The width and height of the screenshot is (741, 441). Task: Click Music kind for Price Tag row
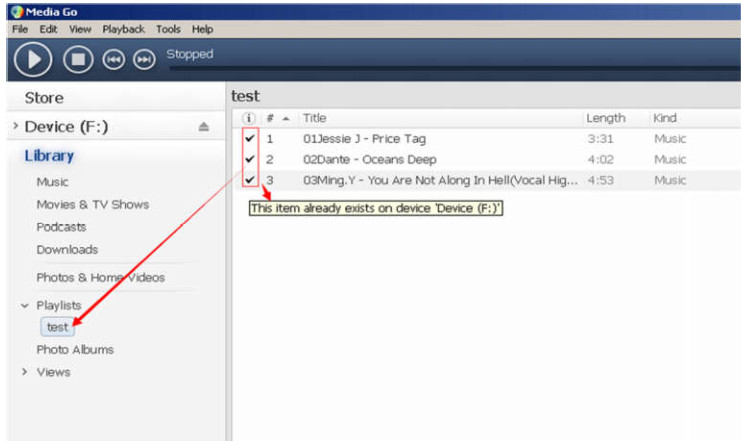pos(670,138)
